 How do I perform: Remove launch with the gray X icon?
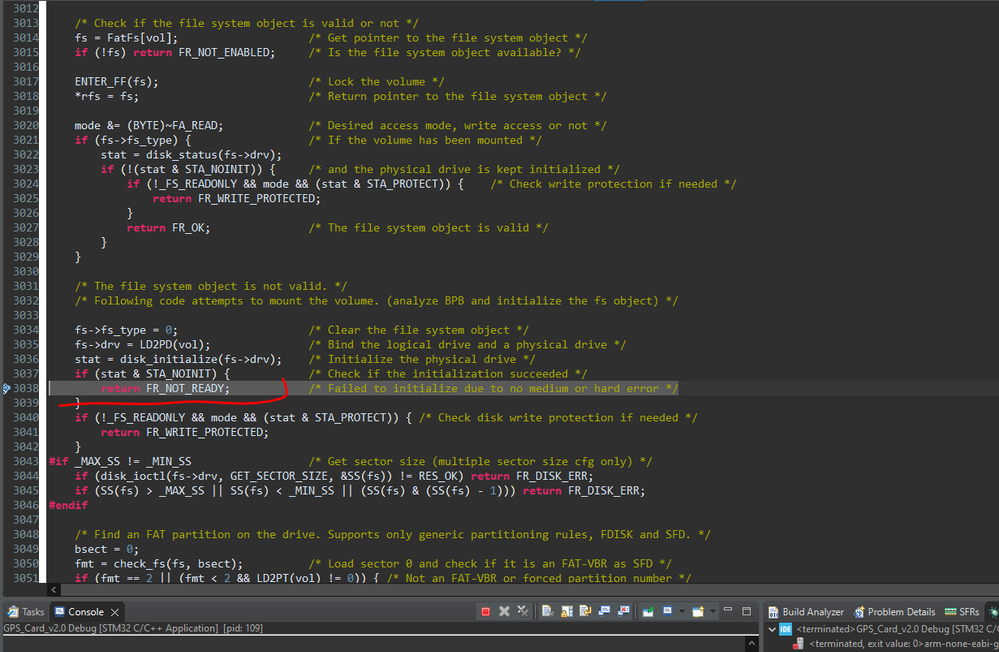click(504, 612)
